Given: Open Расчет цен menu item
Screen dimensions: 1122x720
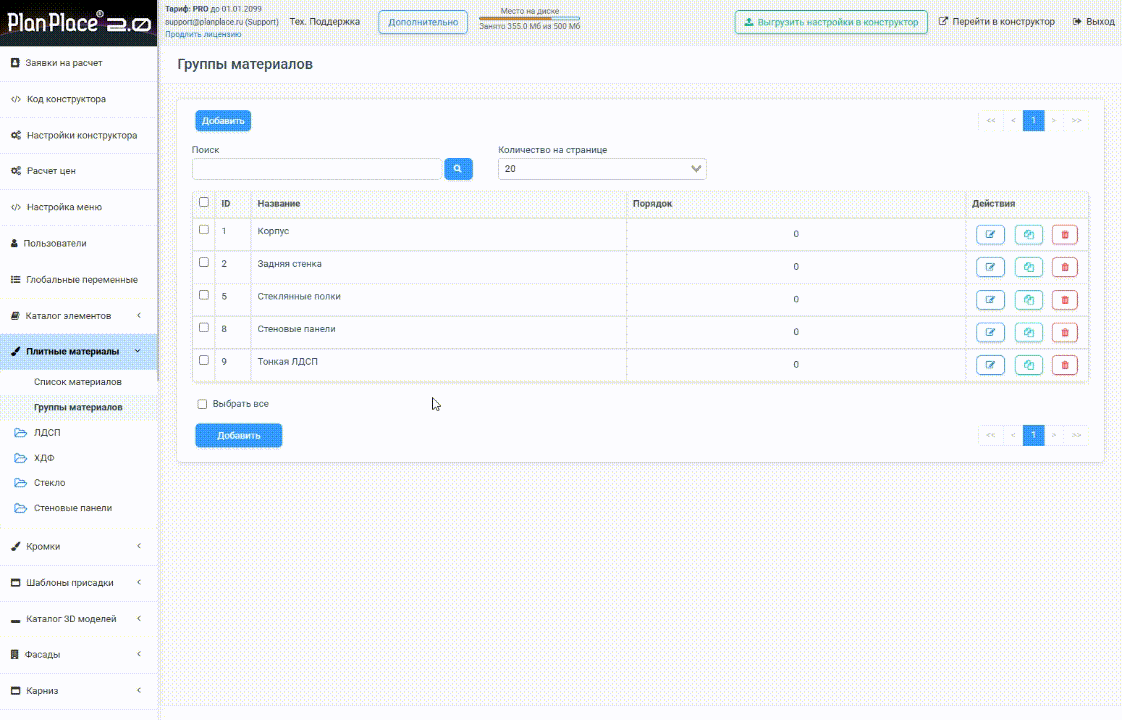Looking at the screenshot, I should click(x=78, y=171).
